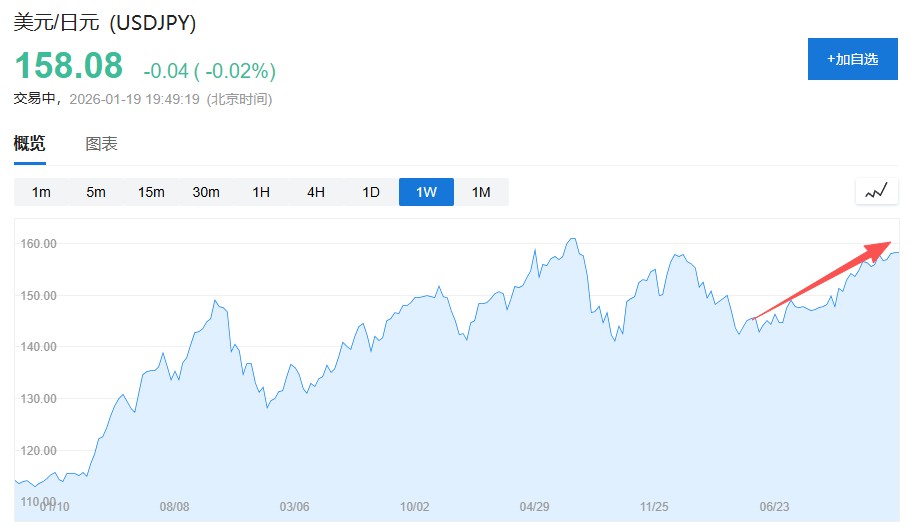Select the 1m timeframe
911x532 pixels.
tap(41, 192)
